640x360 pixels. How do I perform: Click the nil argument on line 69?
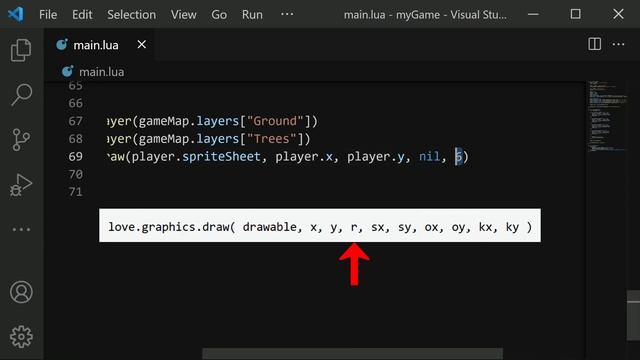click(429, 157)
